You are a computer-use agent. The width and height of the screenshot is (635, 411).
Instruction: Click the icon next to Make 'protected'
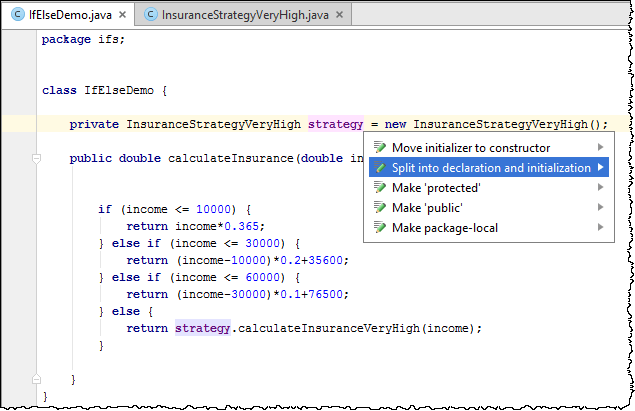379,188
